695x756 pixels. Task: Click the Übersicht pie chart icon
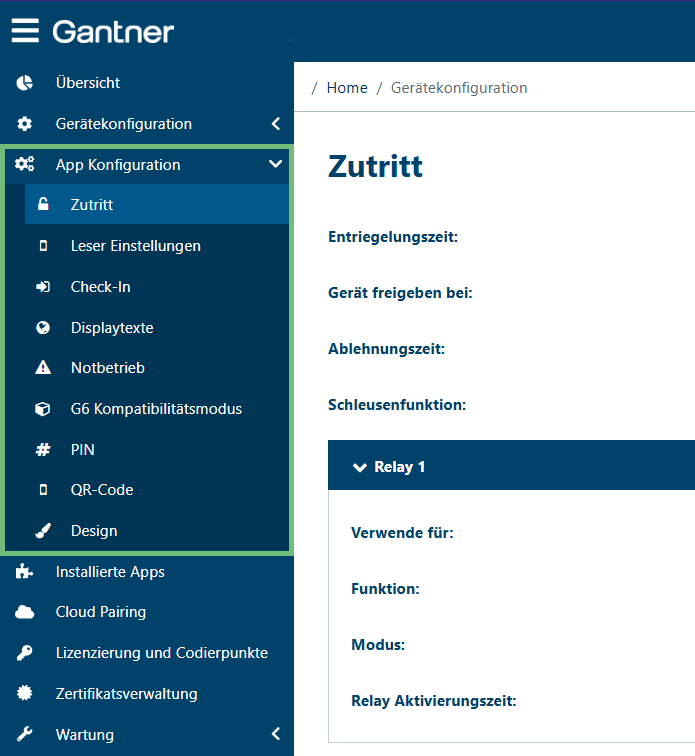pos(25,83)
